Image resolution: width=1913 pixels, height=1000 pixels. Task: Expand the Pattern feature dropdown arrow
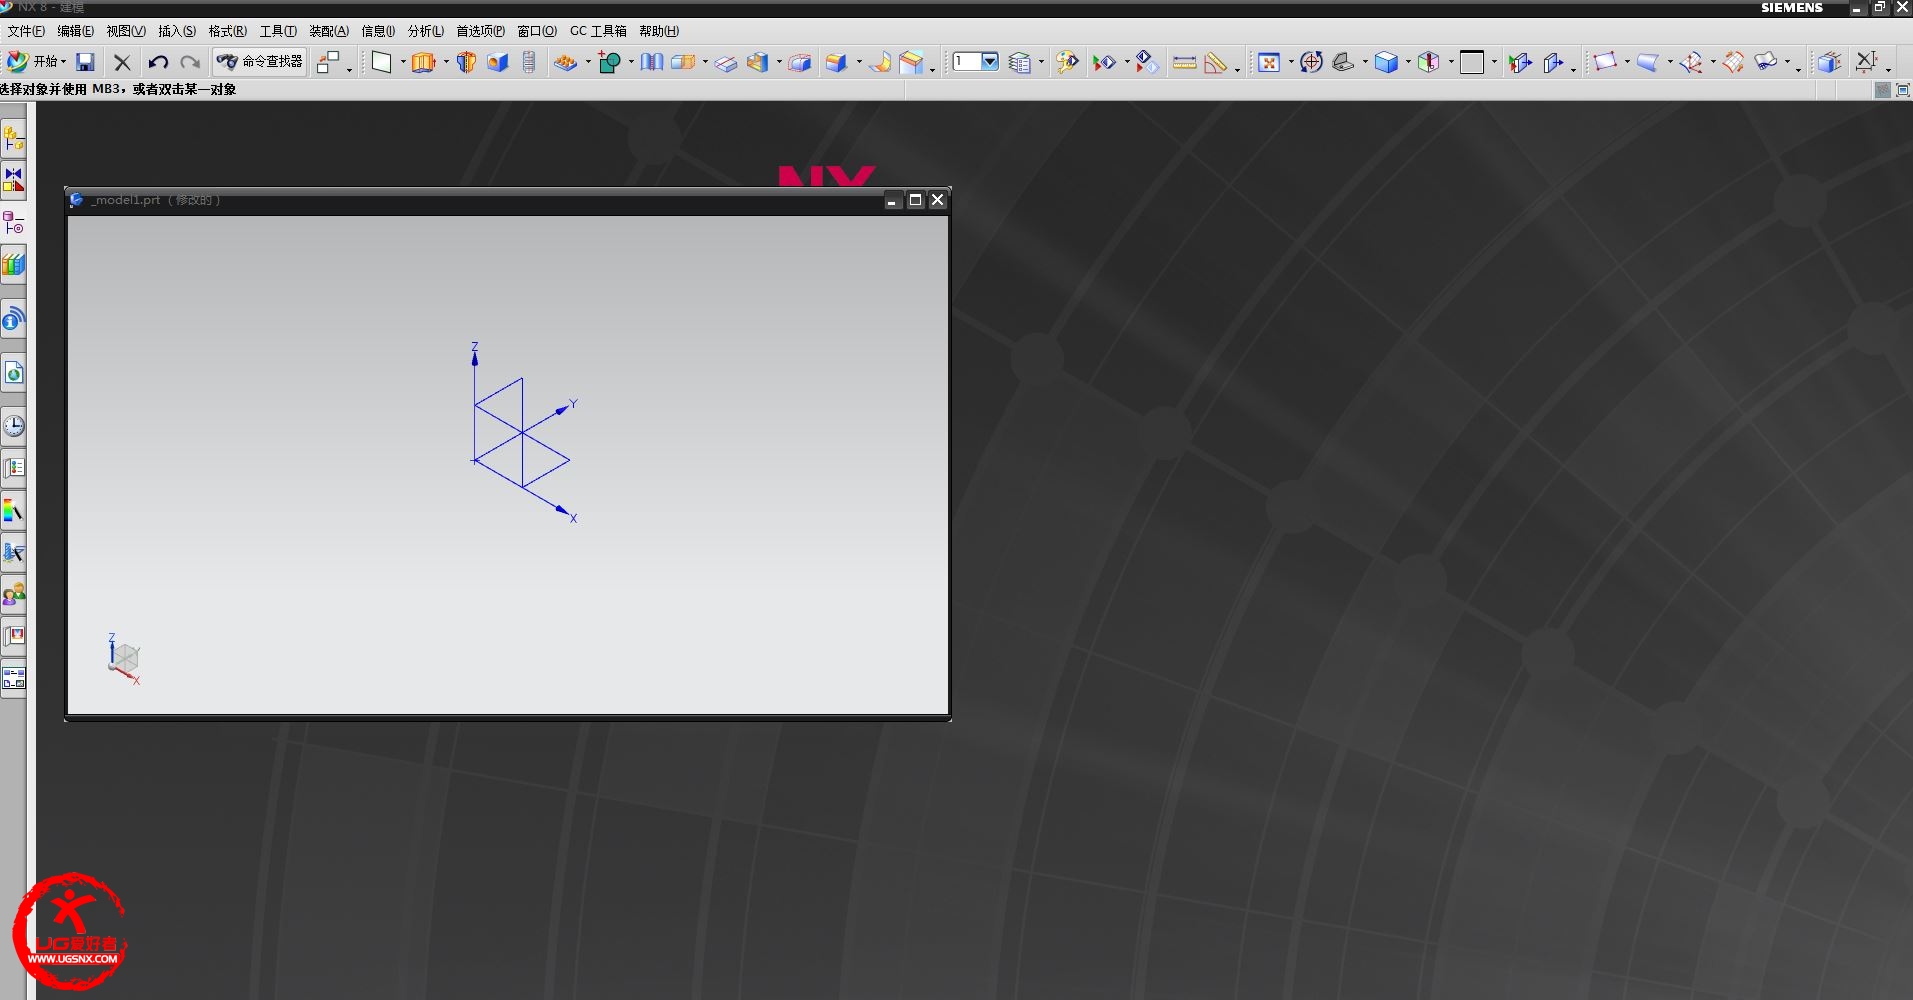coord(588,63)
